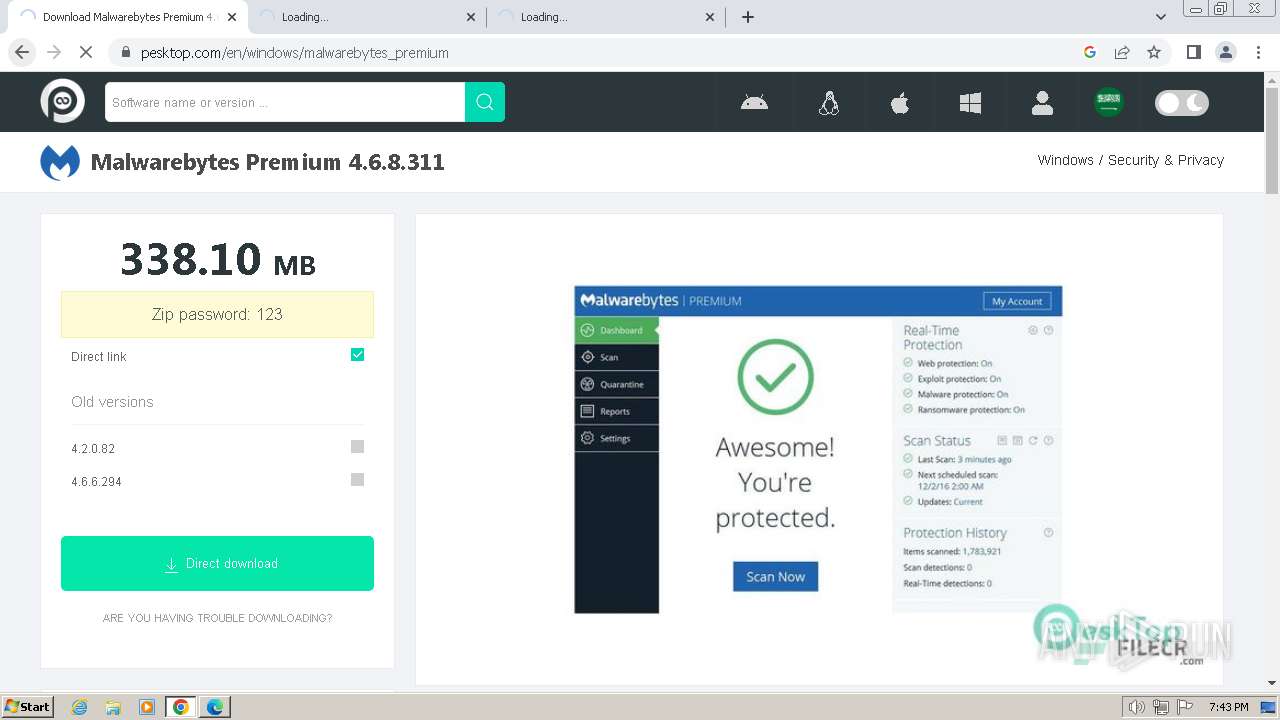The width and height of the screenshot is (1280, 720).
Task: Click the 338.10 MB file size
Action: 217,259
